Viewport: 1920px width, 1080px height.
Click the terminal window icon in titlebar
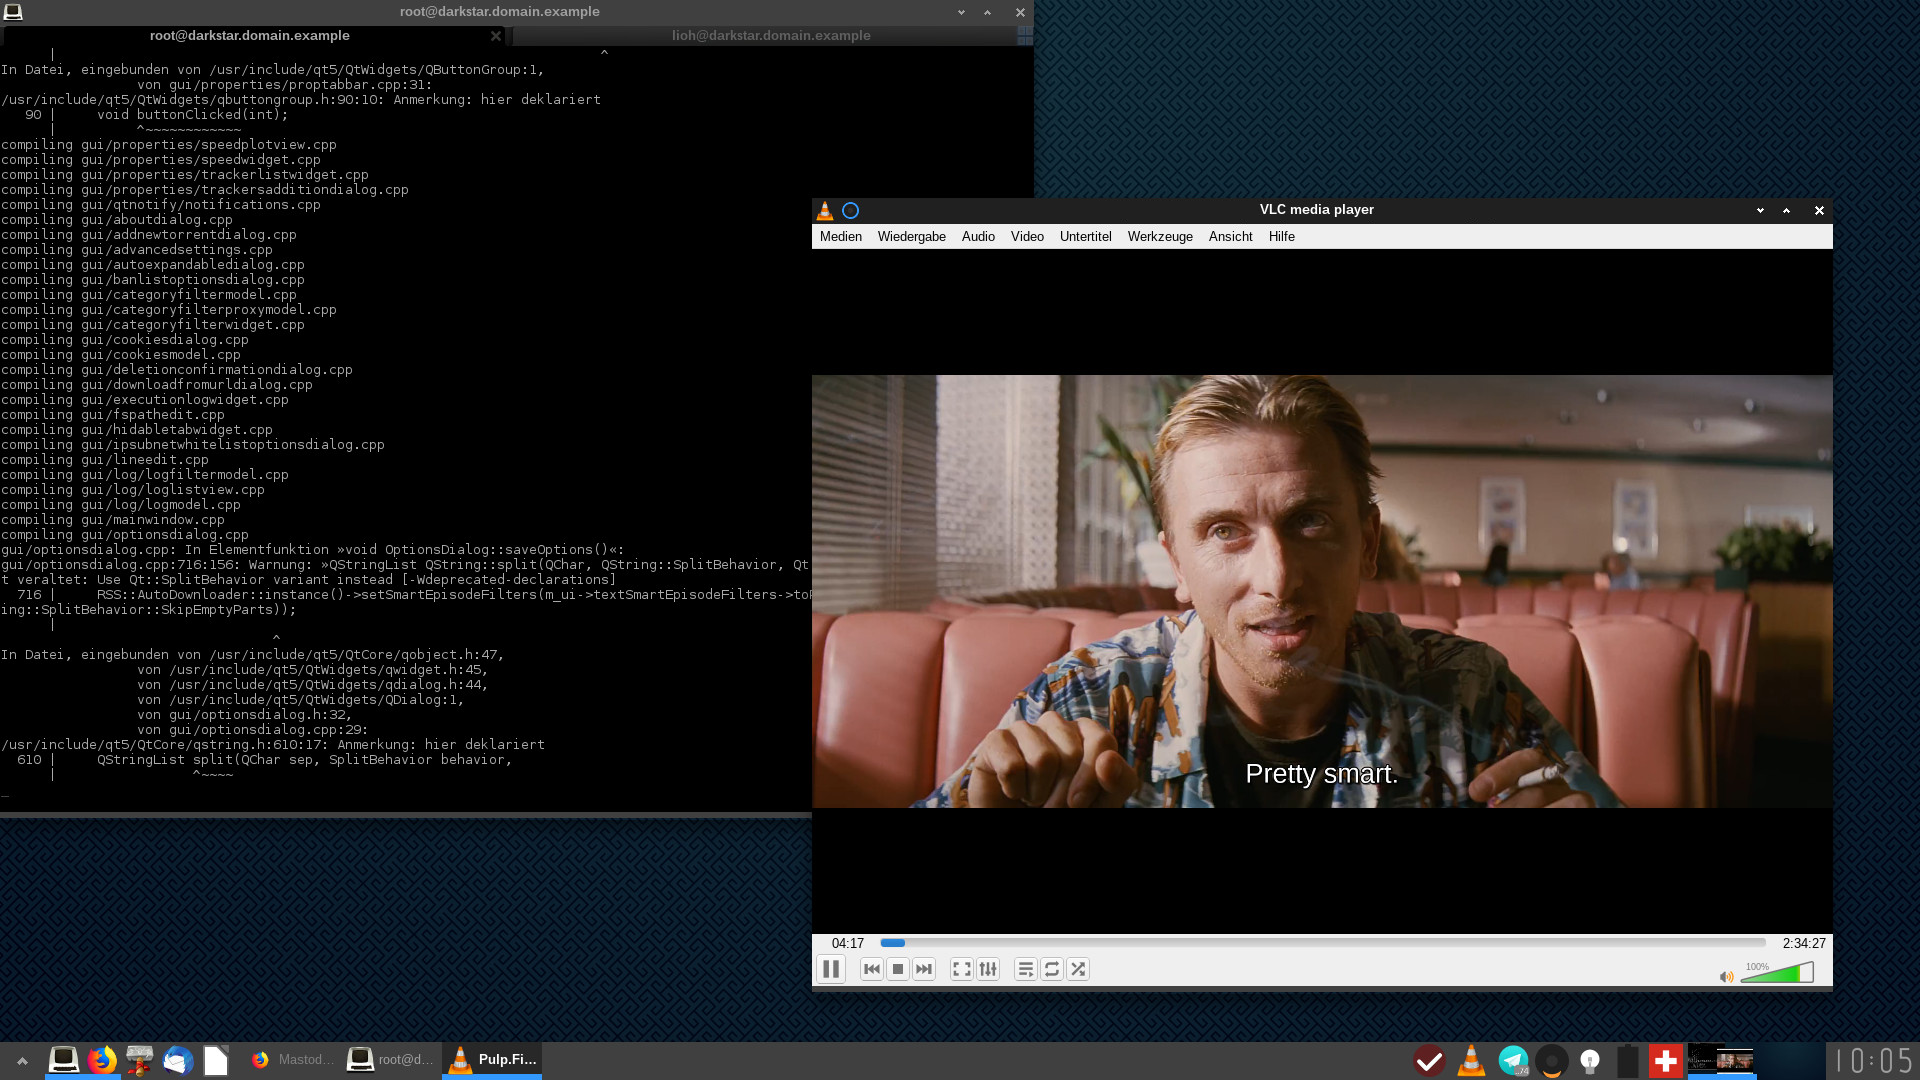(x=13, y=12)
